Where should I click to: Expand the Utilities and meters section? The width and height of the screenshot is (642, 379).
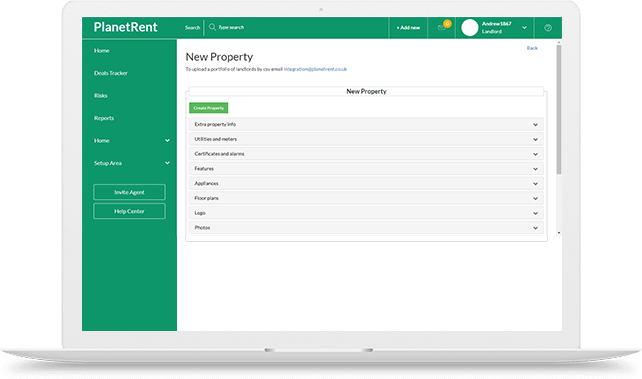coord(366,139)
